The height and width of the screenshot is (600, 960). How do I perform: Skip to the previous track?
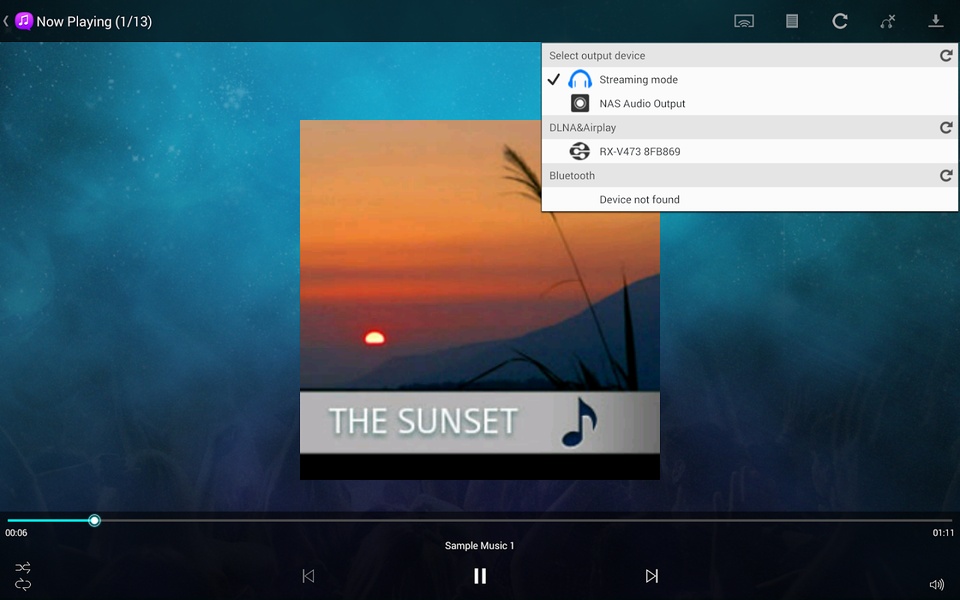(x=308, y=576)
